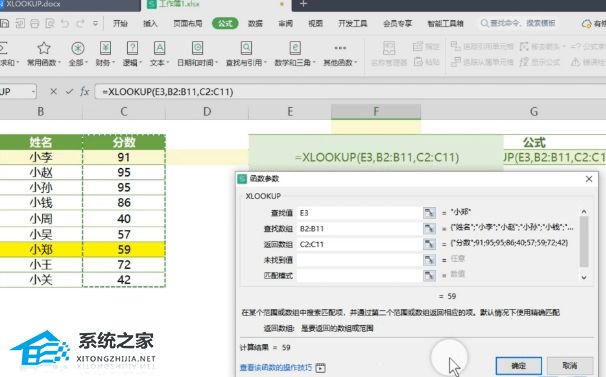Image resolution: width=606 pixels, height=377 pixels.
Task: Open the 页面布局 ribbon tab
Action: pos(188,24)
